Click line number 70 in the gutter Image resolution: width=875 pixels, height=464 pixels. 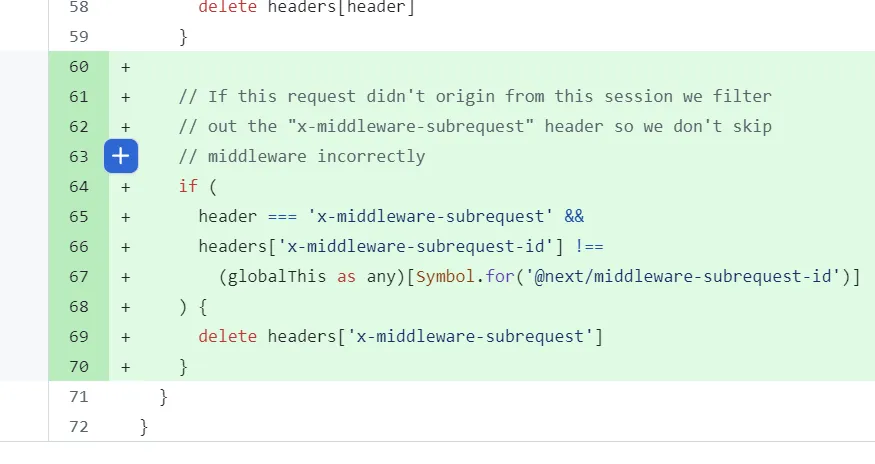[79, 367]
